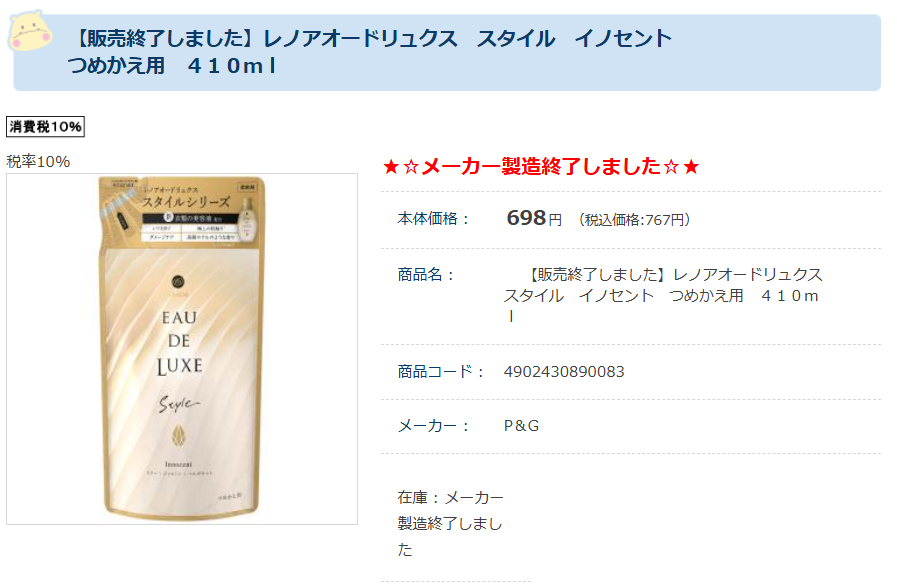Image resolution: width=897 pixels, height=585 pixels.
Task: Click the maker name P&G
Action: coord(521,425)
